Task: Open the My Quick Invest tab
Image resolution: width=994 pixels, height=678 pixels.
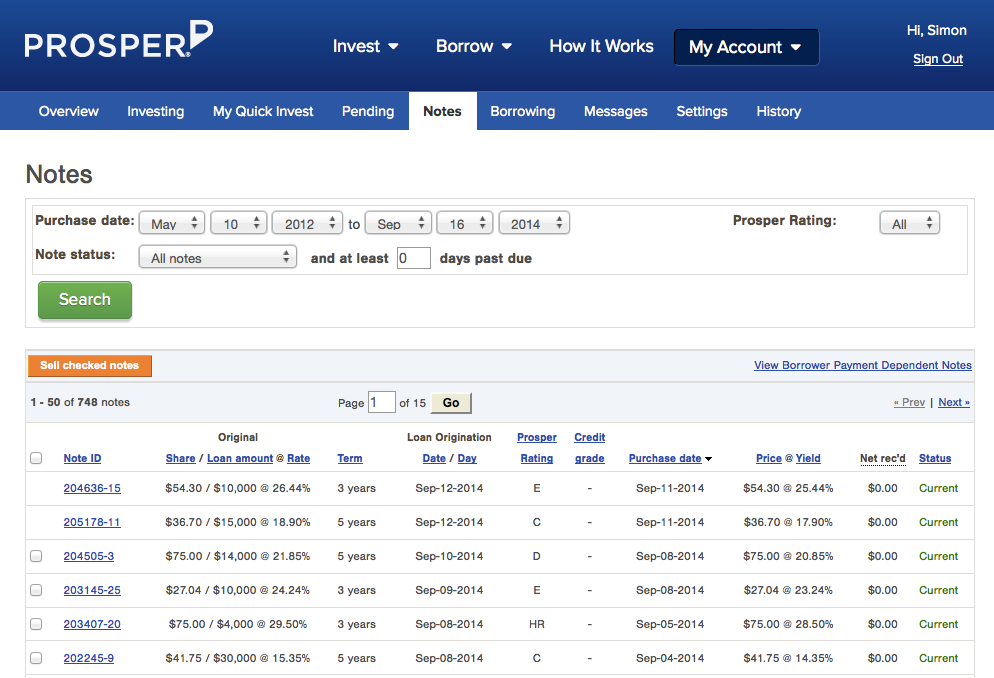Action: 263,112
